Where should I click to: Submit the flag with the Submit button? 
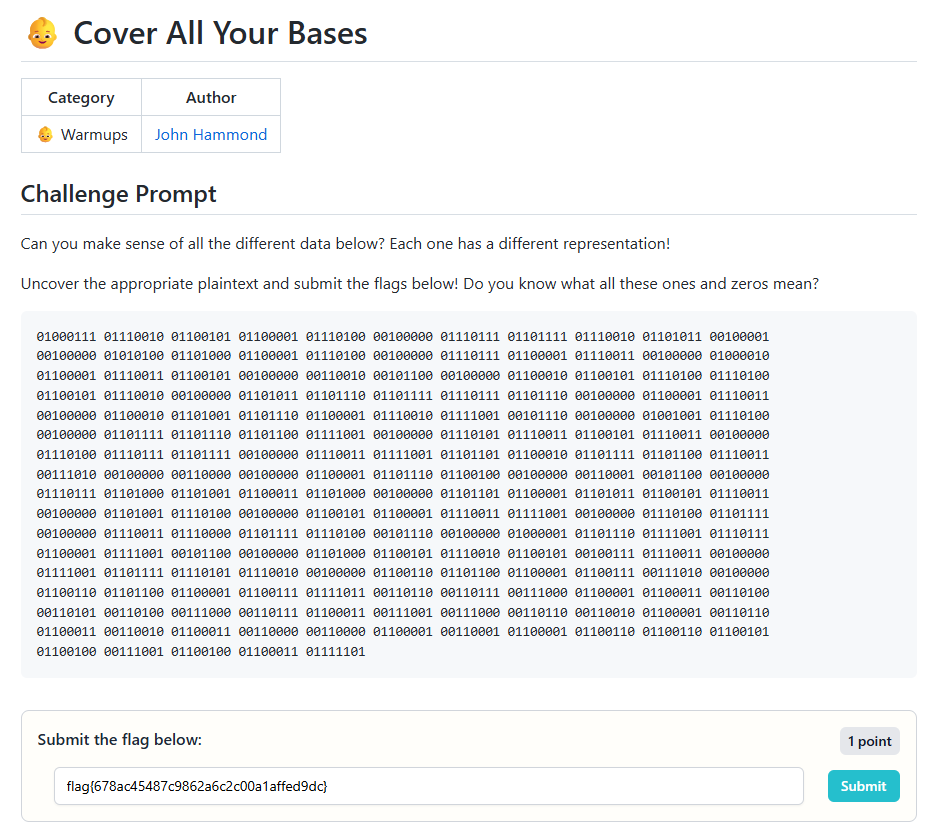863,786
